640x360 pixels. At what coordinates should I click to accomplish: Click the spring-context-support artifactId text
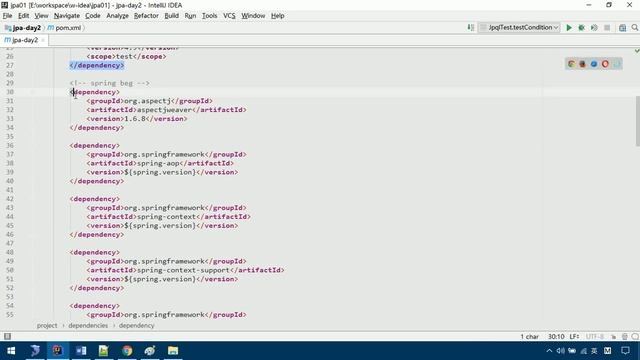(x=183, y=270)
